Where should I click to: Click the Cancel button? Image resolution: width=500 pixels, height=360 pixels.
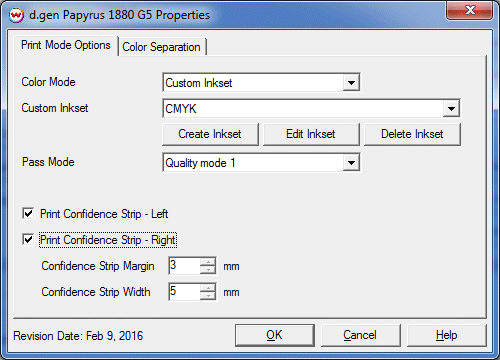pos(361,335)
